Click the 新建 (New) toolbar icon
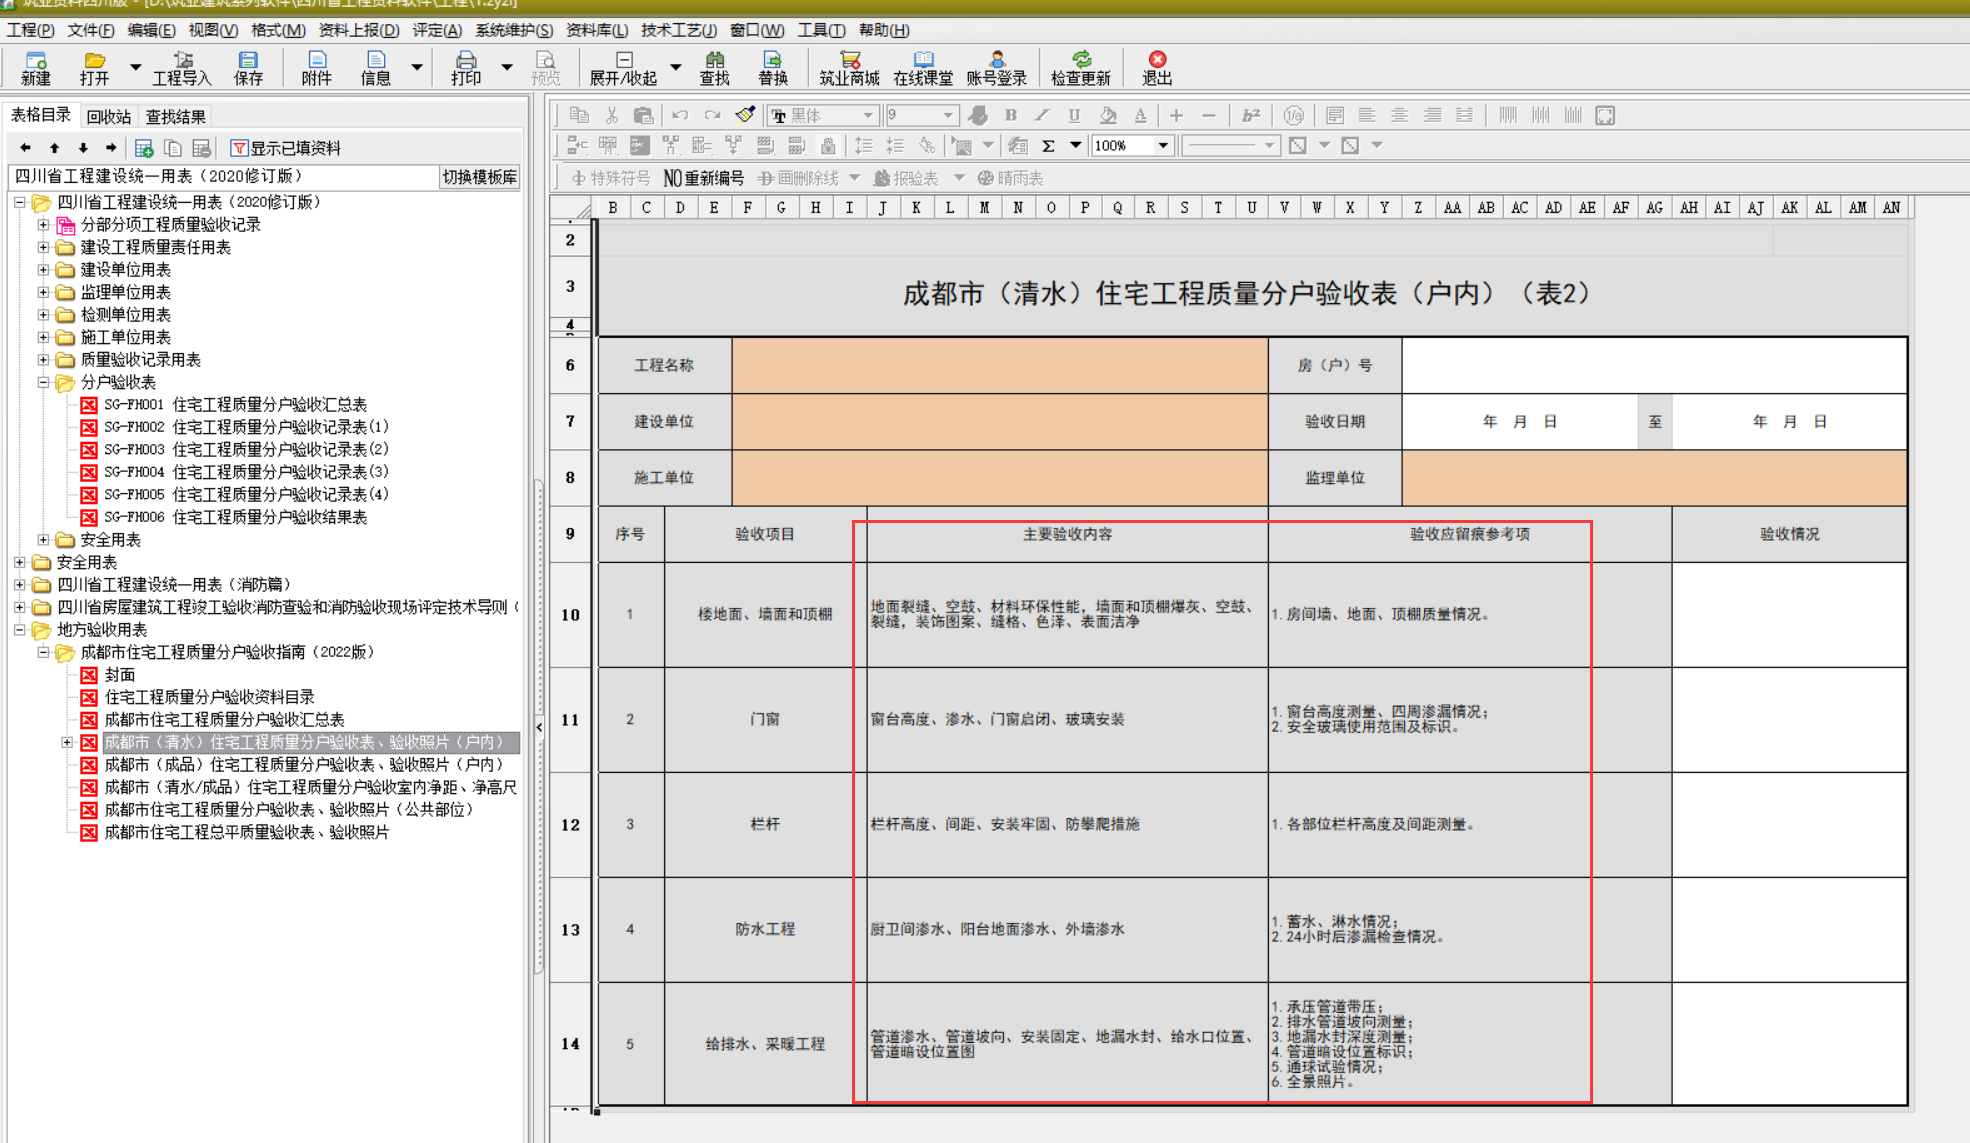The image size is (1970, 1143). click(x=36, y=68)
